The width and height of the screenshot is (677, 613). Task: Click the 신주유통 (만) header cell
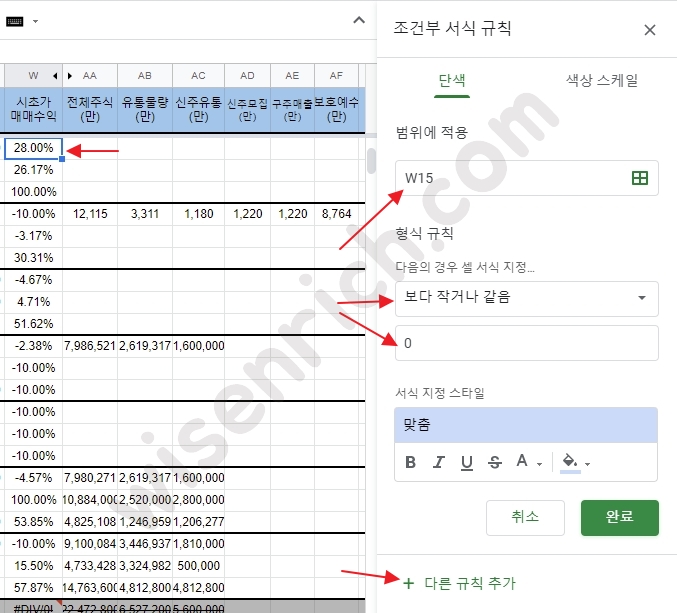(x=198, y=110)
